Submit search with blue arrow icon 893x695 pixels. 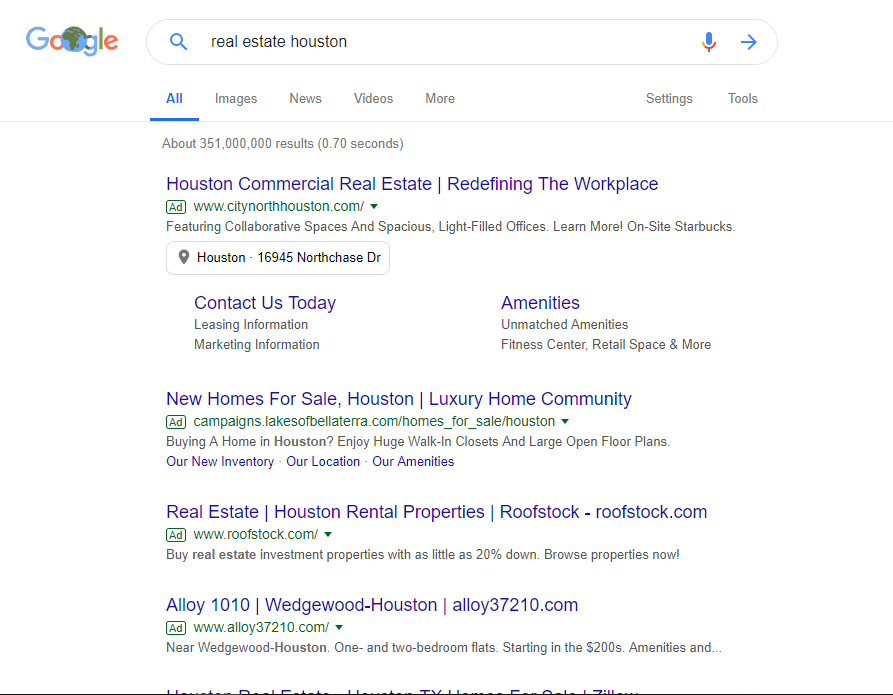pyautogui.click(x=748, y=42)
